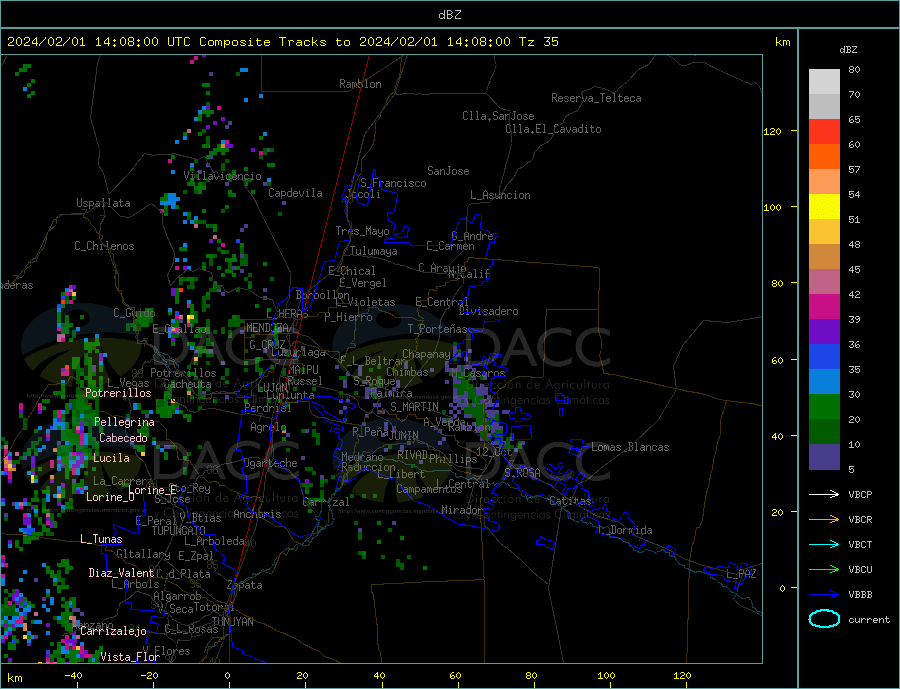Click the 'Pellegrina' label
Viewport: 900px width, 689px height.
[x=124, y=421]
